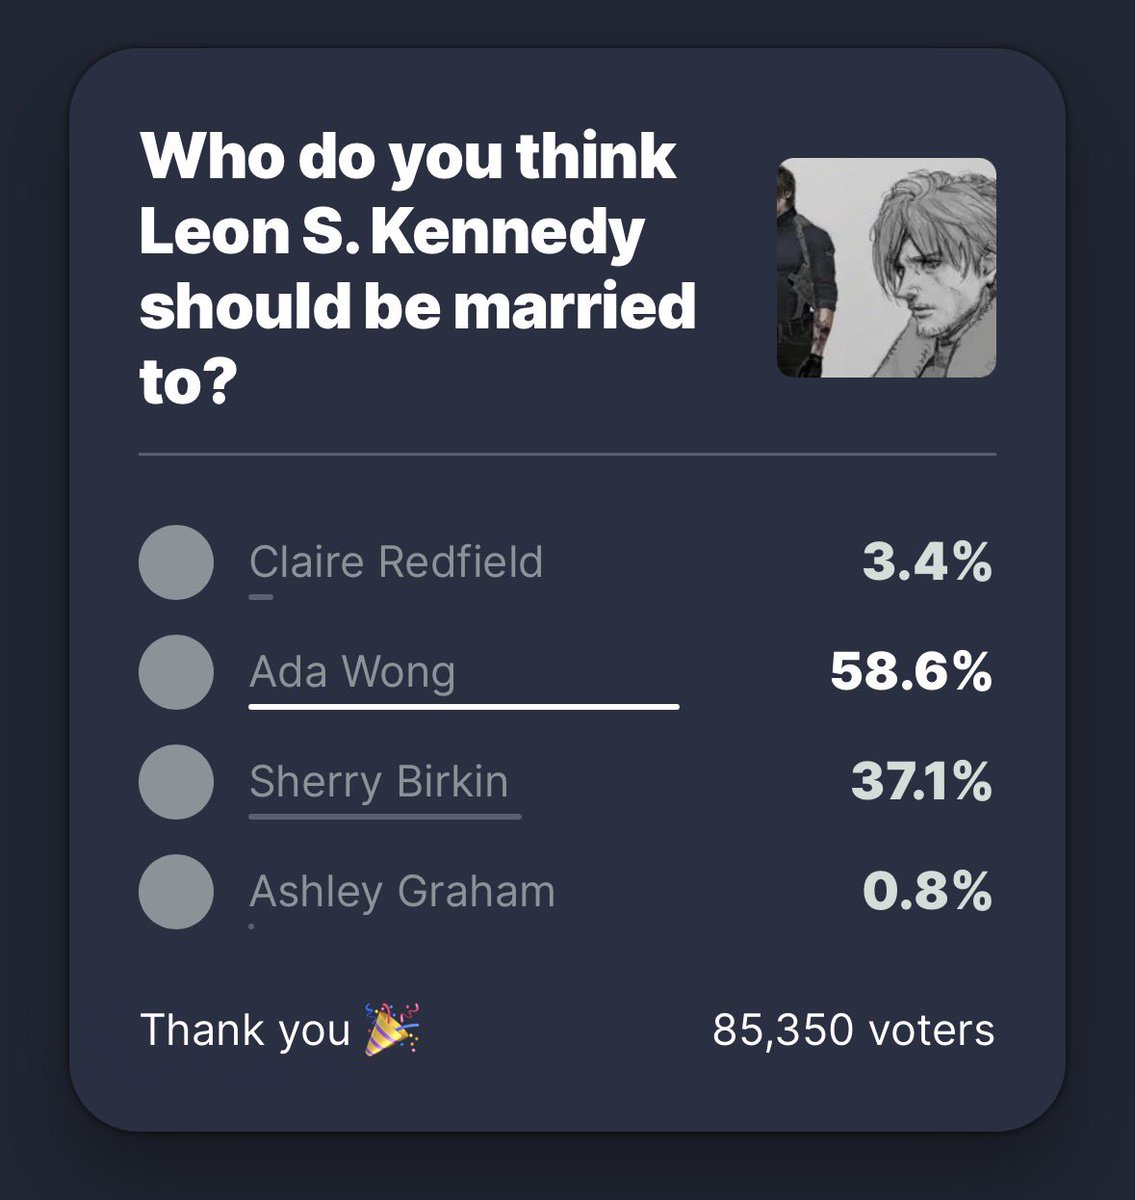The height and width of the screenshot is (1200, 1135).
Task: Click the poll question heading
Action: (418, 270)
